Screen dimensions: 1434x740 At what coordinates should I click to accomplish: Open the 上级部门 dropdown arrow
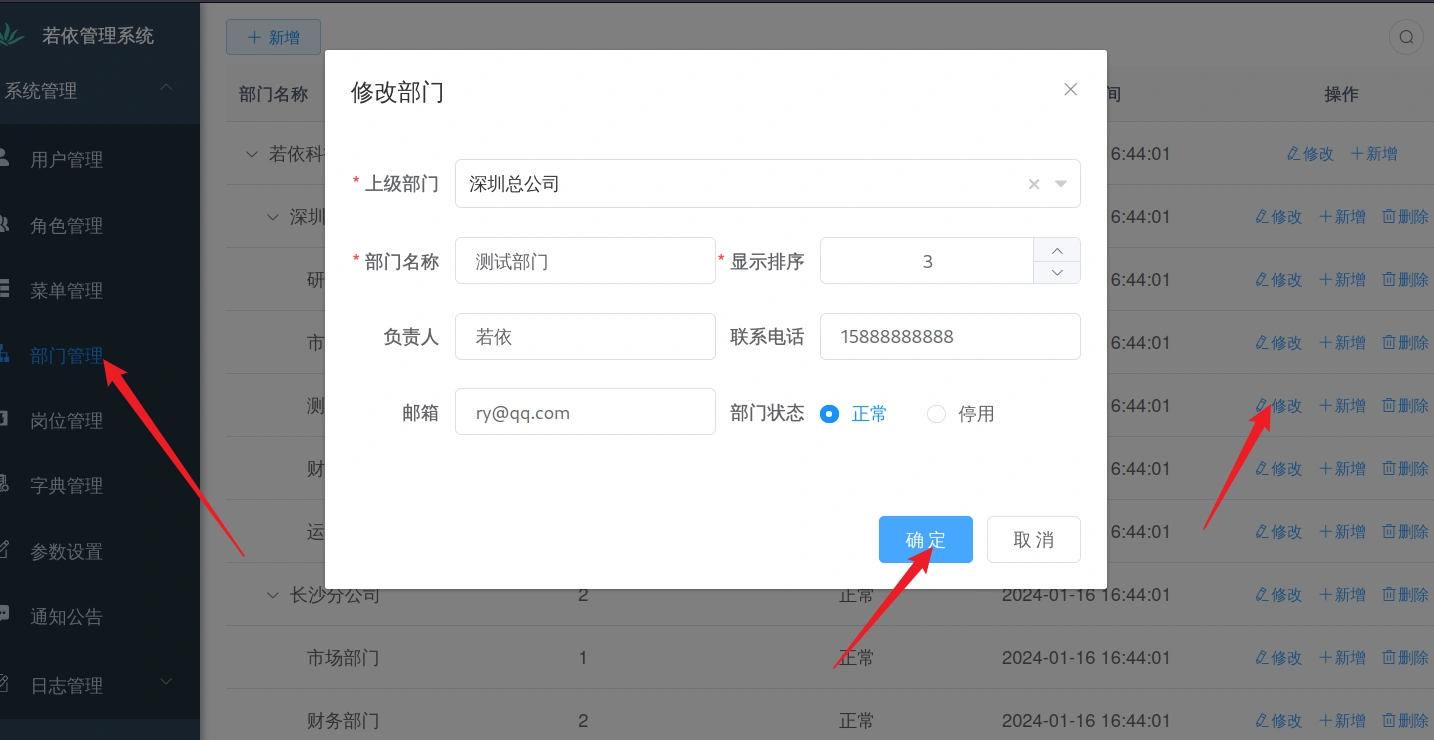click(1060, 184)
